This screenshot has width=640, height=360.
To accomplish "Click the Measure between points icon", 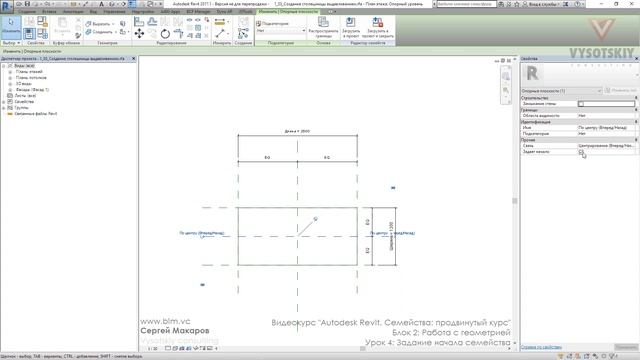I will point(220,33).
